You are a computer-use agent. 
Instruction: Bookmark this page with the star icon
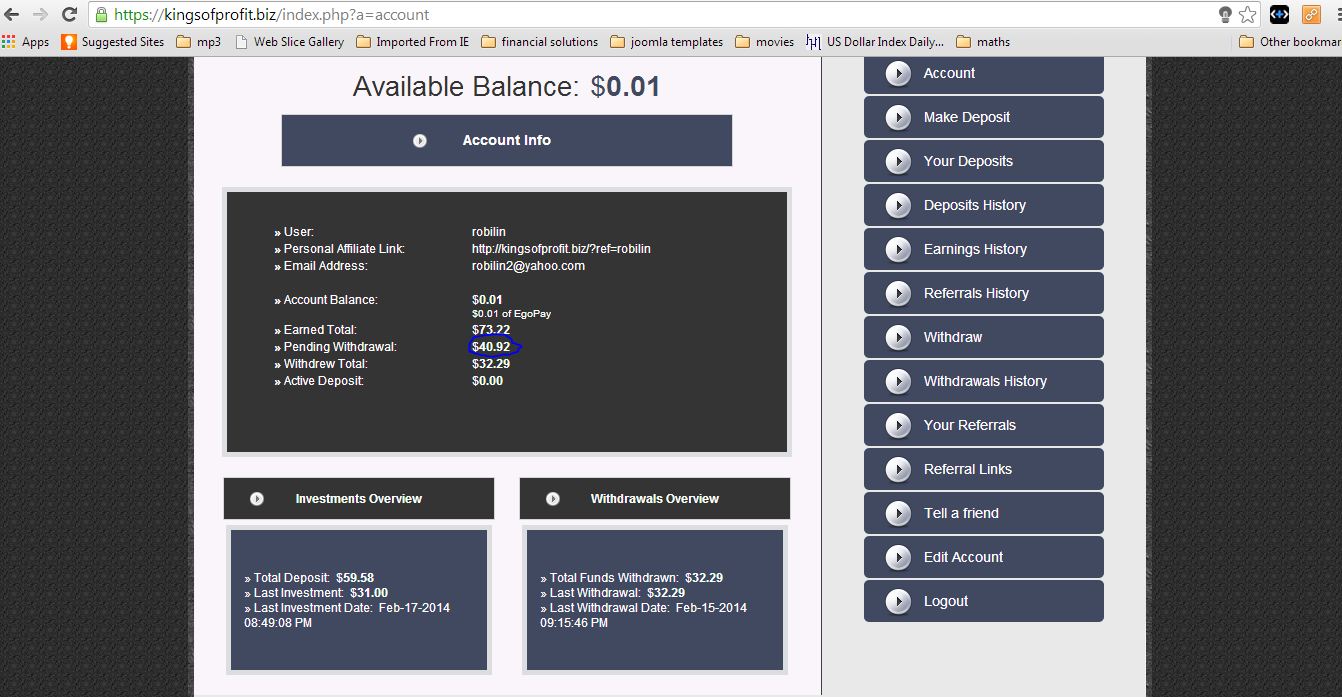click(1247, 15)
